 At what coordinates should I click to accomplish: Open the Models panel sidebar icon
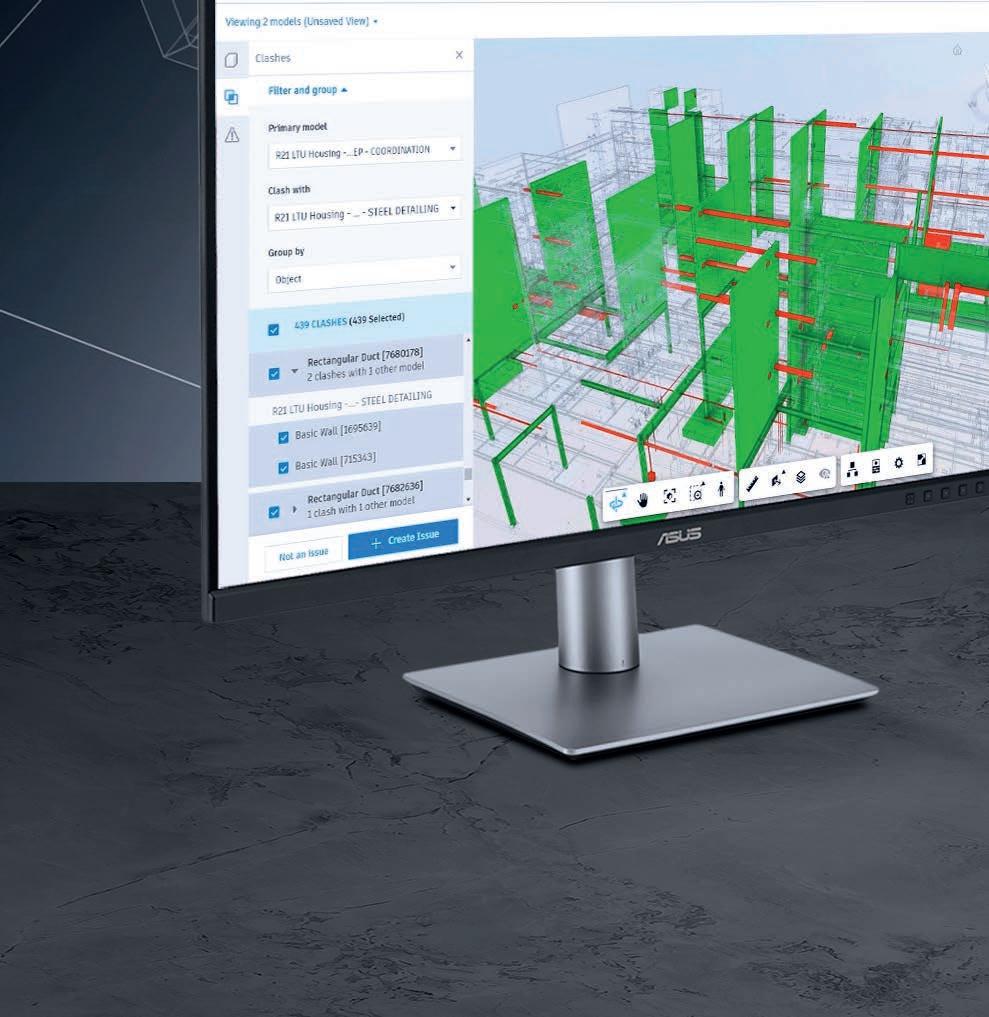[x=232, y=60]
